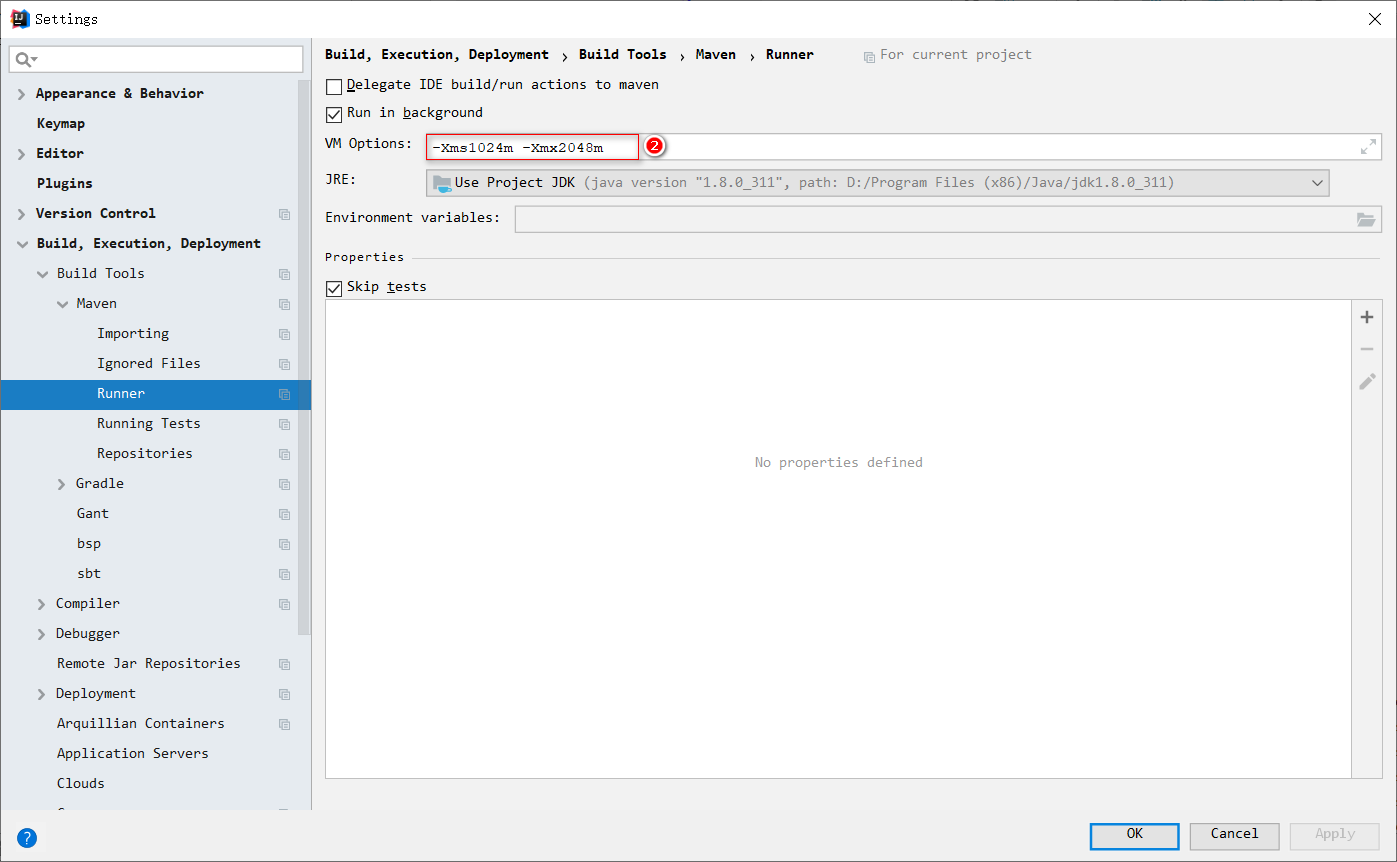Click the search magnifier icon in settings search
Viewport: 1397px width, 862px height.
[x=26, y=60]
